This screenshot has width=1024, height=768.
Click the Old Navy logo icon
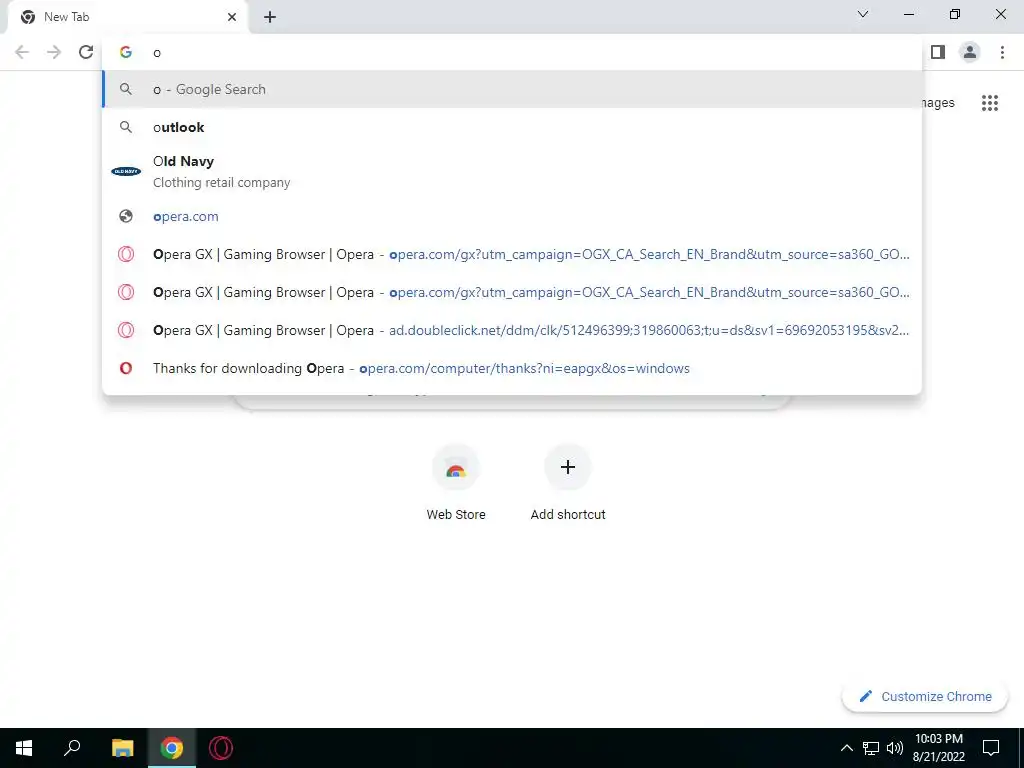pos(126,172)
